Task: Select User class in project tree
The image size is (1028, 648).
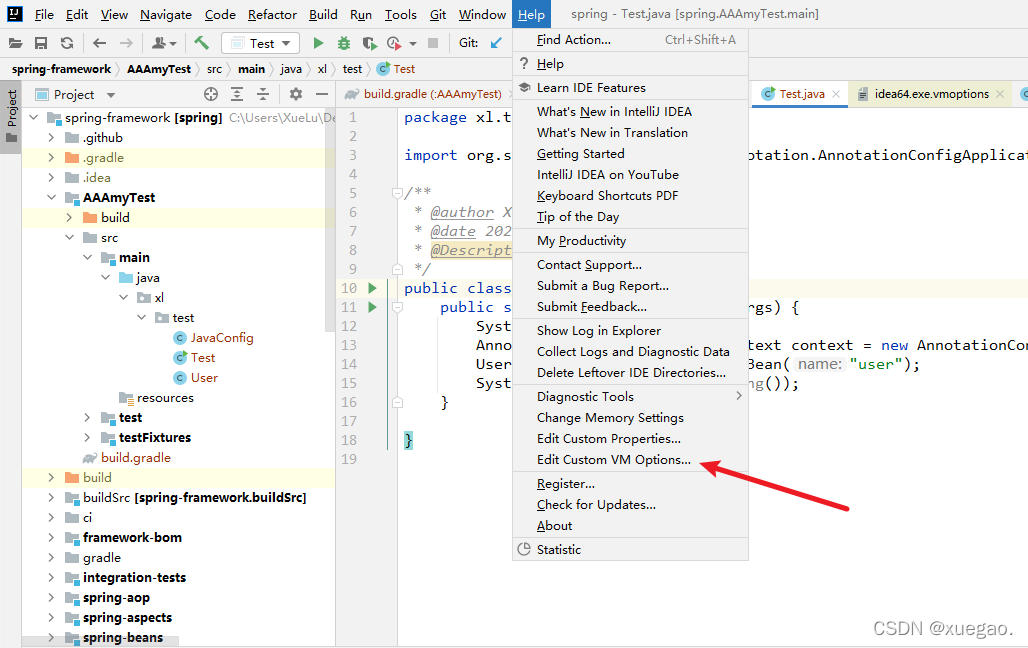Action: pyautogui.click(x=204, y=378)
